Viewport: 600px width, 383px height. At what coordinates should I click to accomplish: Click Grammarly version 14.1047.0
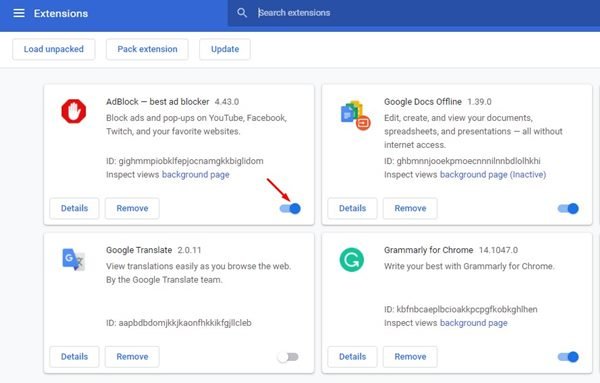[499, 251]
